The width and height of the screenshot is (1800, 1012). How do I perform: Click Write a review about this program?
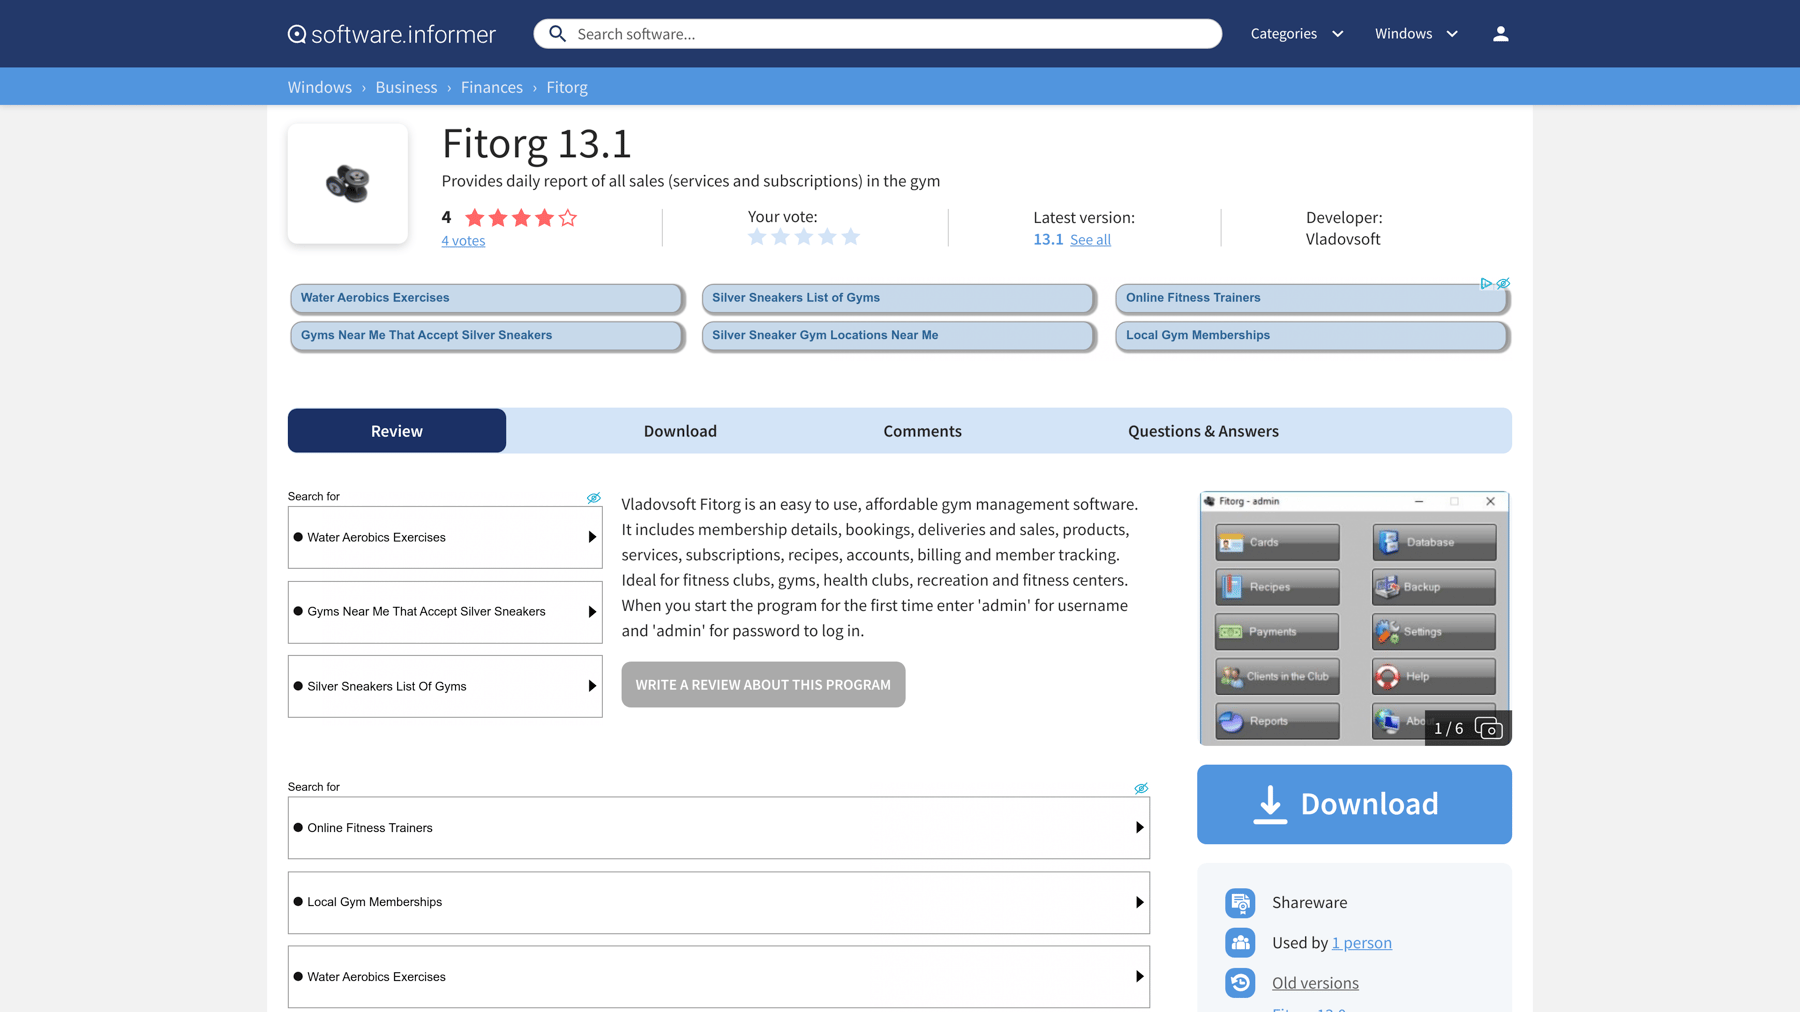point(763,685)
